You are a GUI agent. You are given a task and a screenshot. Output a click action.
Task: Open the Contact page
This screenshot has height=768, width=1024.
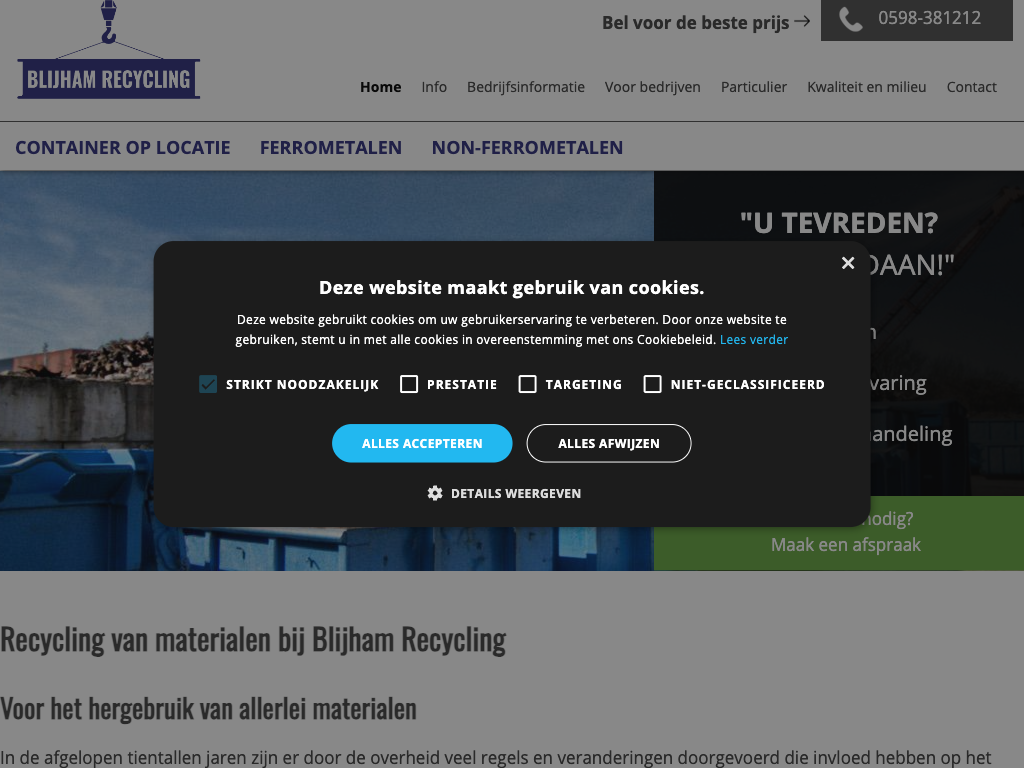(971, 87)
